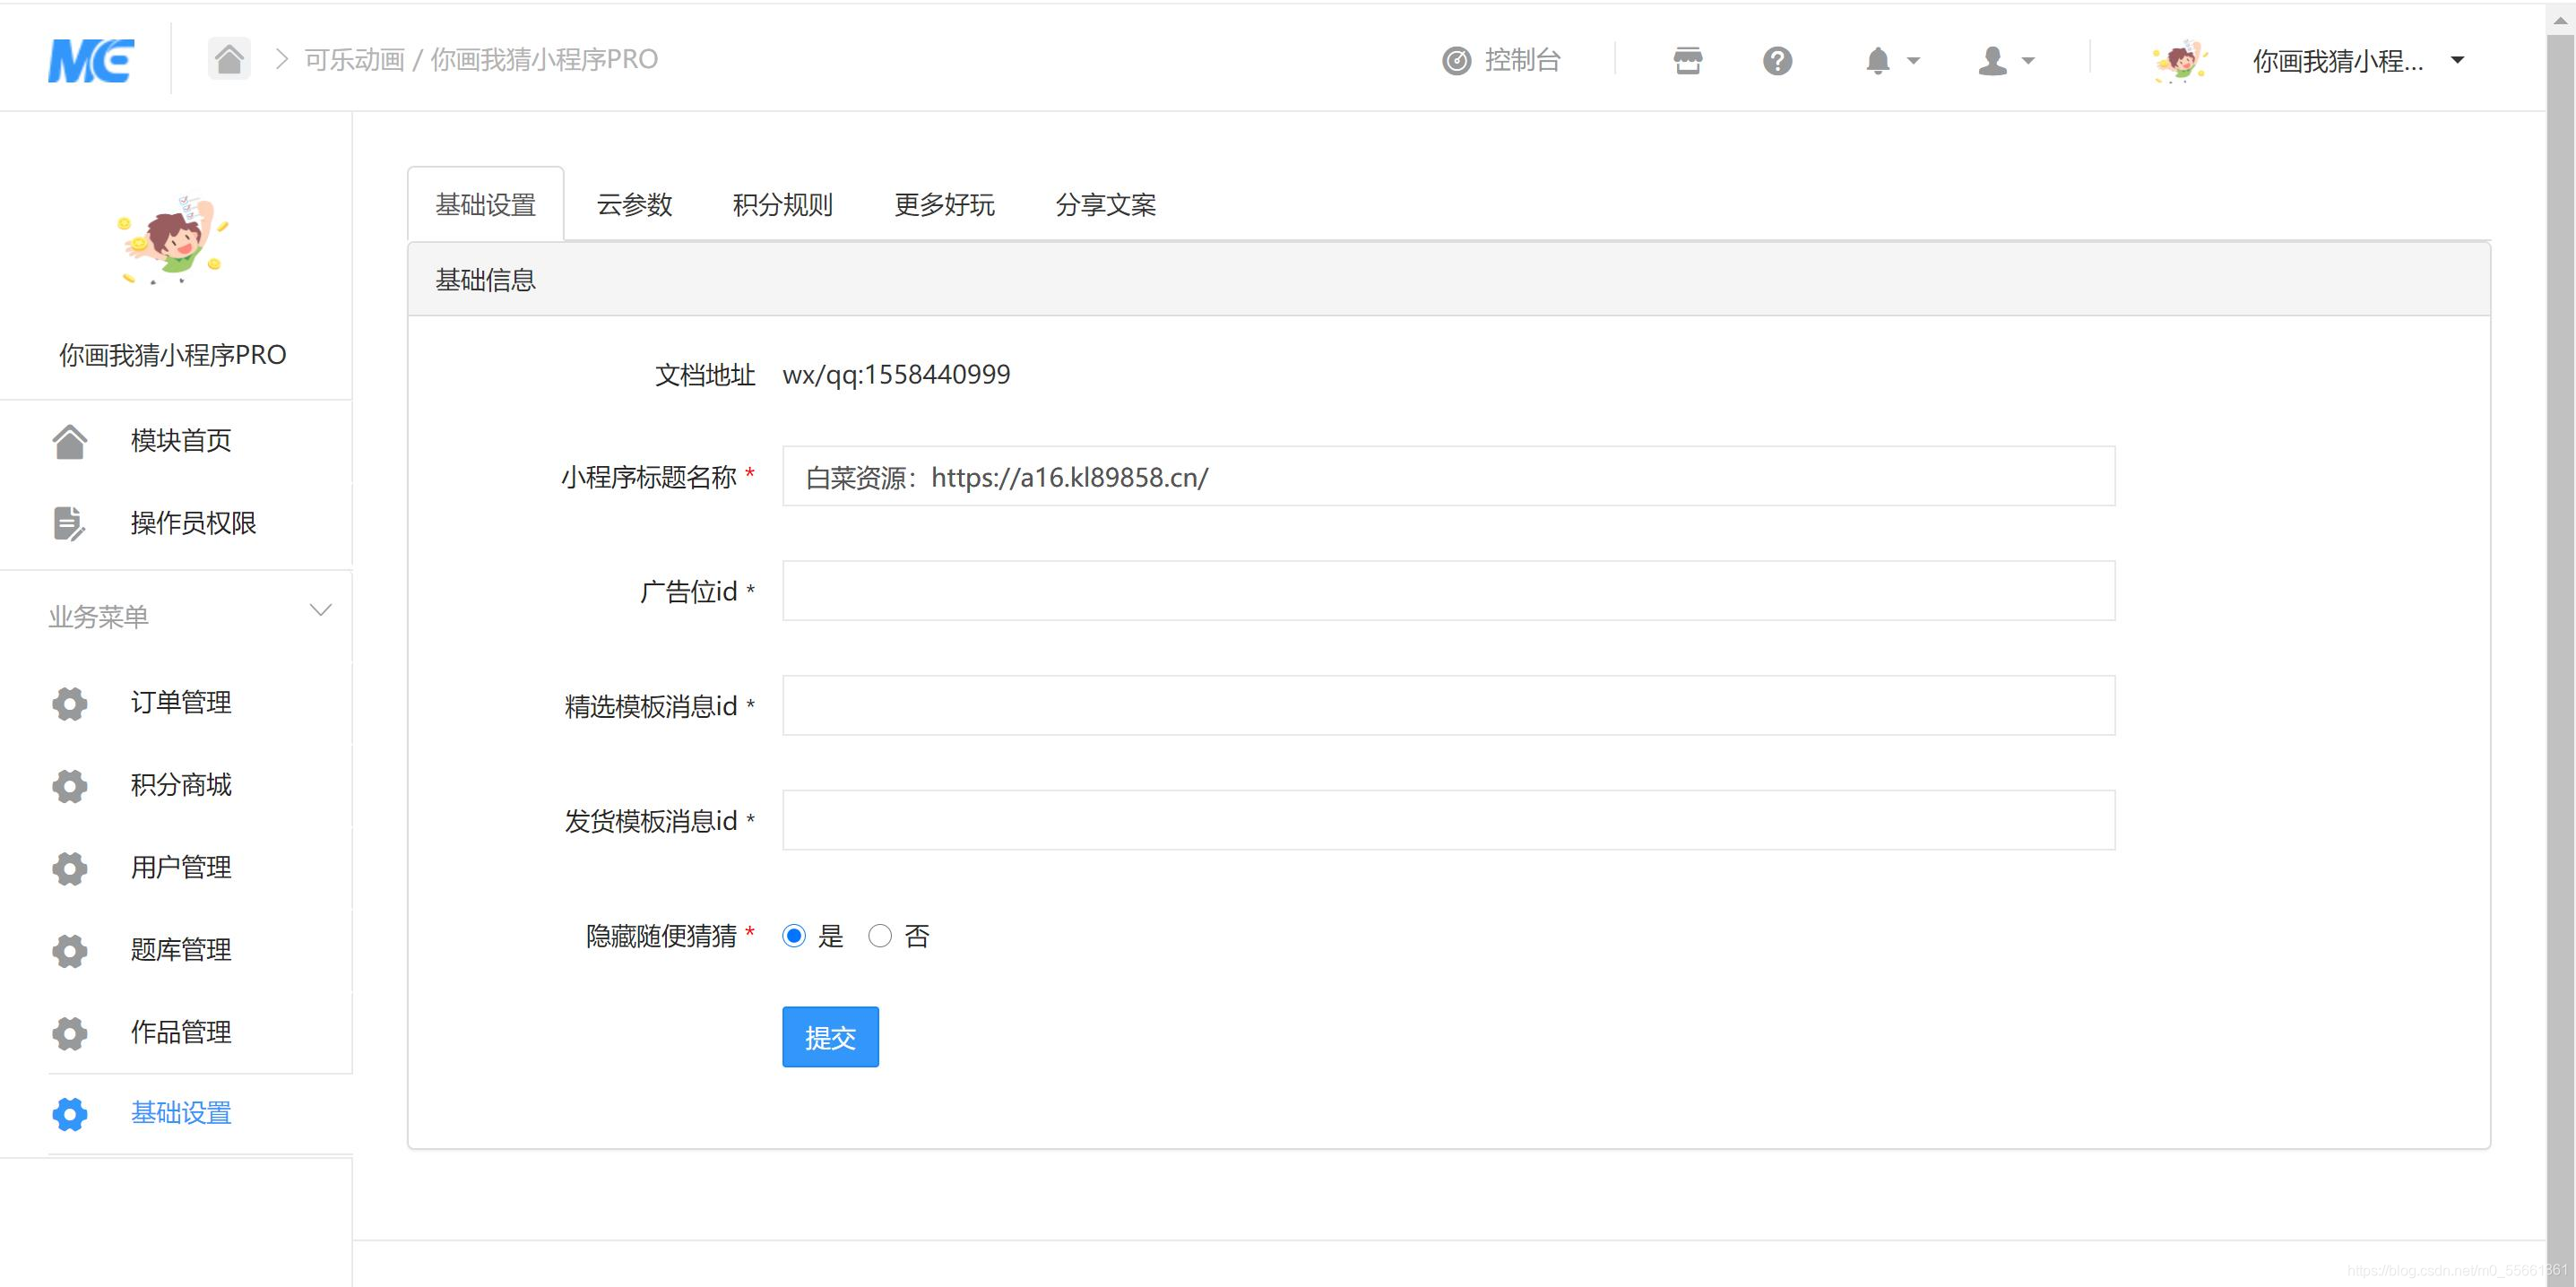
Task: Click the 基础信息 panel header
Action: pos(1448,280)
